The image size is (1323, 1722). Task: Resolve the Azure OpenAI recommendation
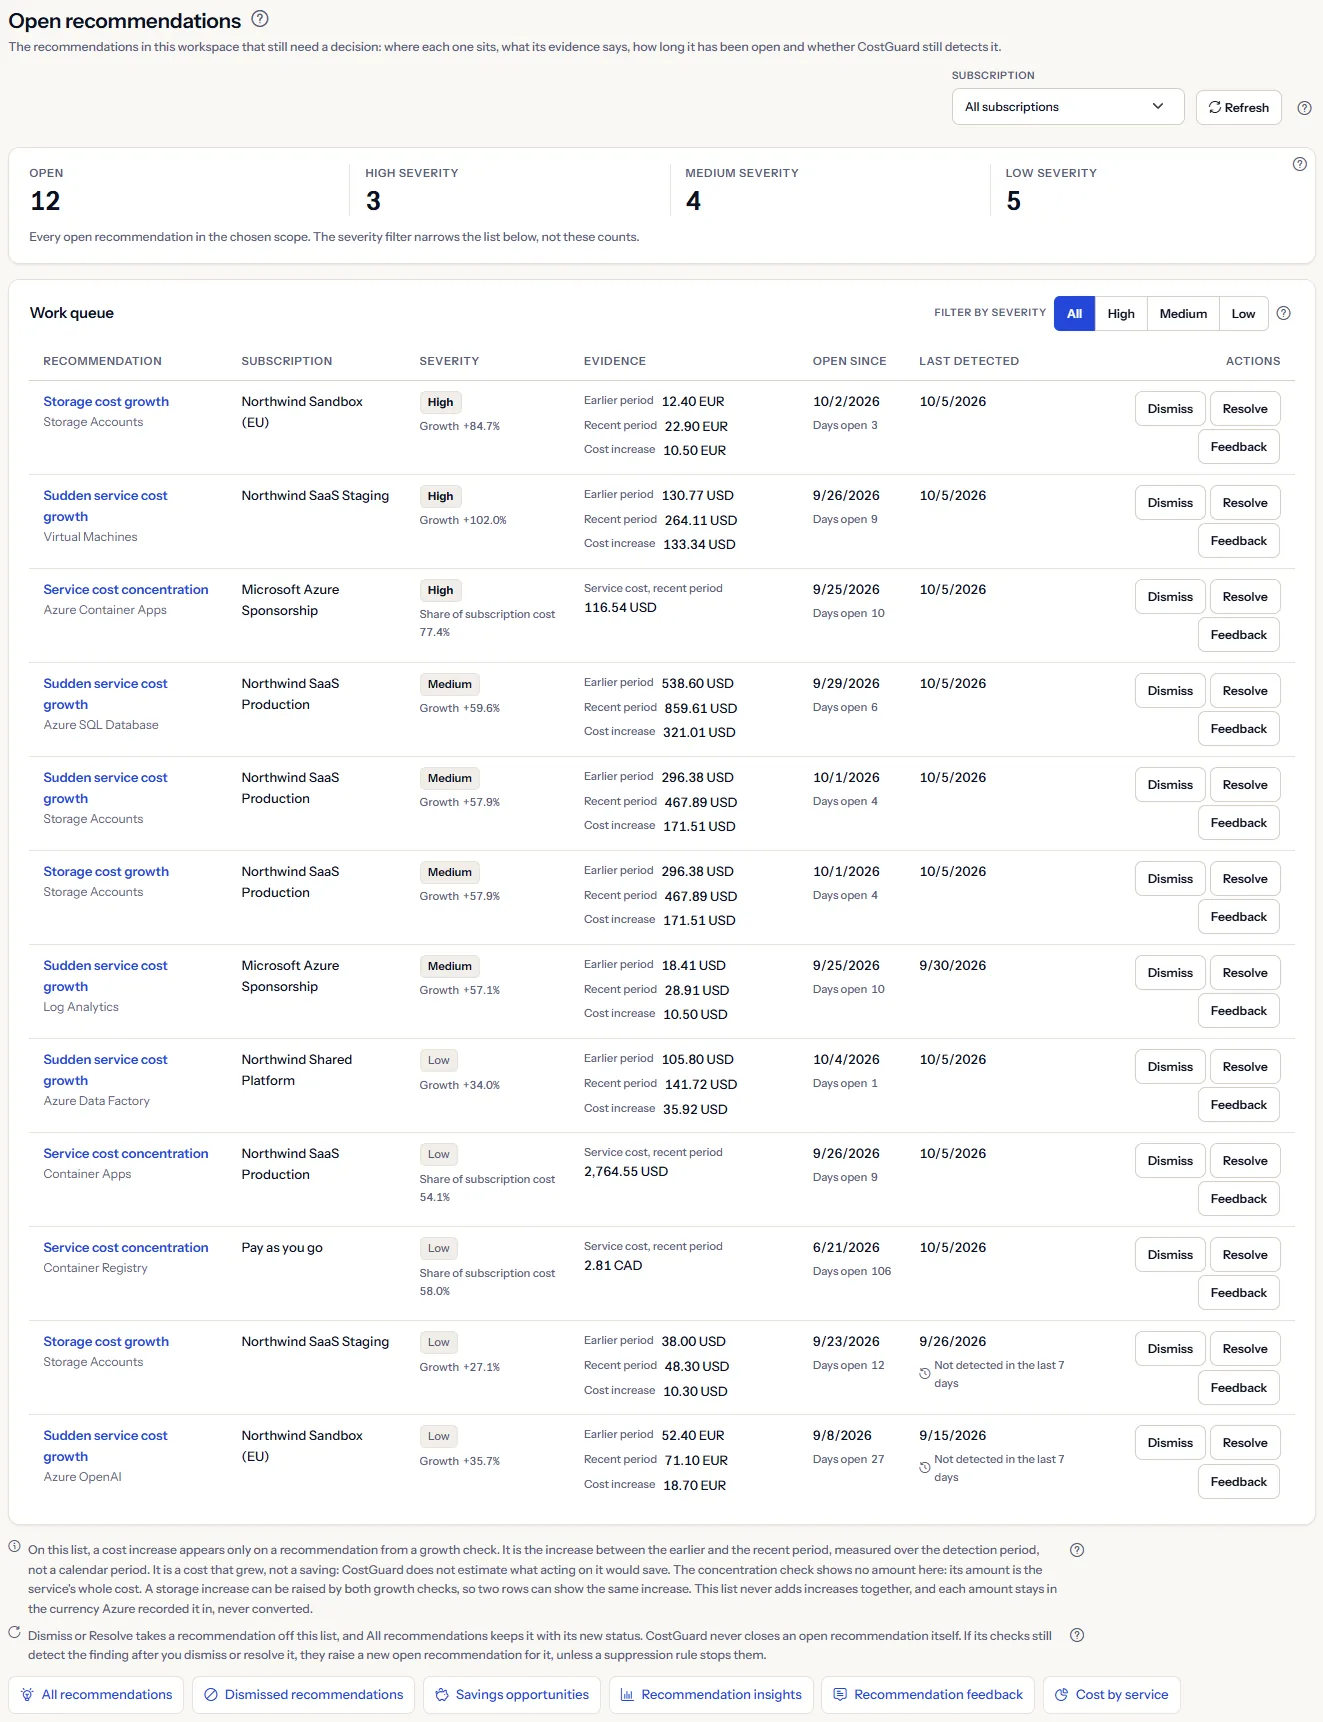coord(1245,1443)
